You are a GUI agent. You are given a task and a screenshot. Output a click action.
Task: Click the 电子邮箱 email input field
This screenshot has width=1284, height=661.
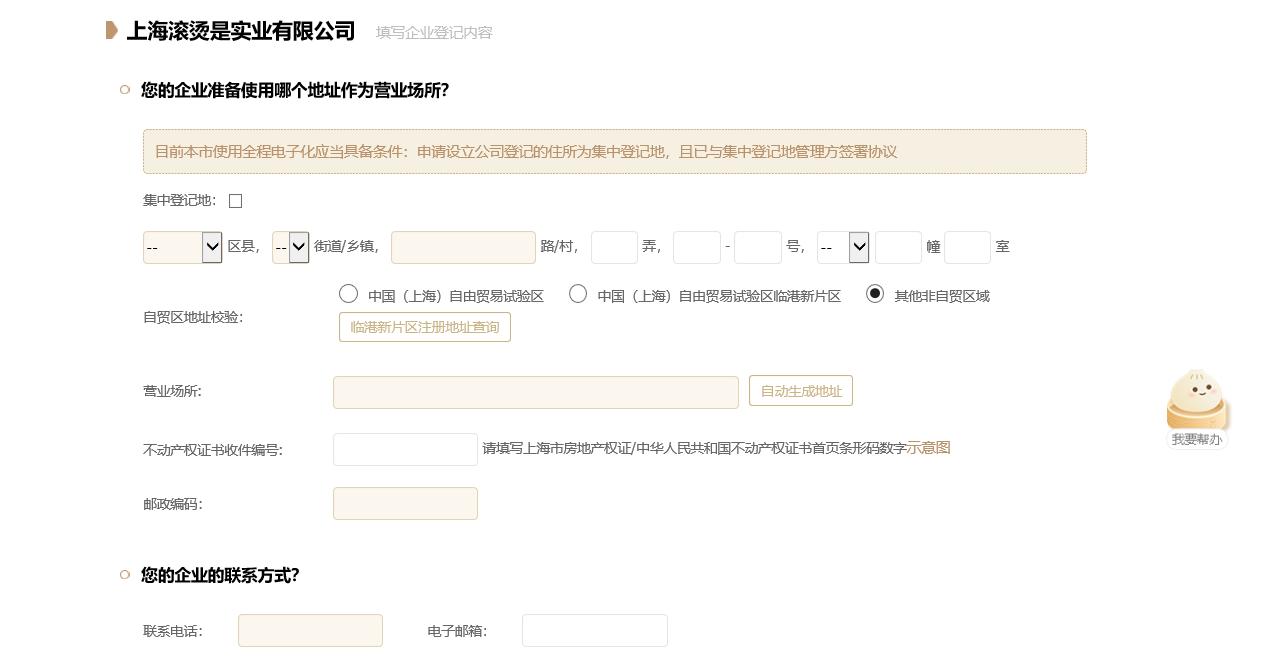click(594, 630)
